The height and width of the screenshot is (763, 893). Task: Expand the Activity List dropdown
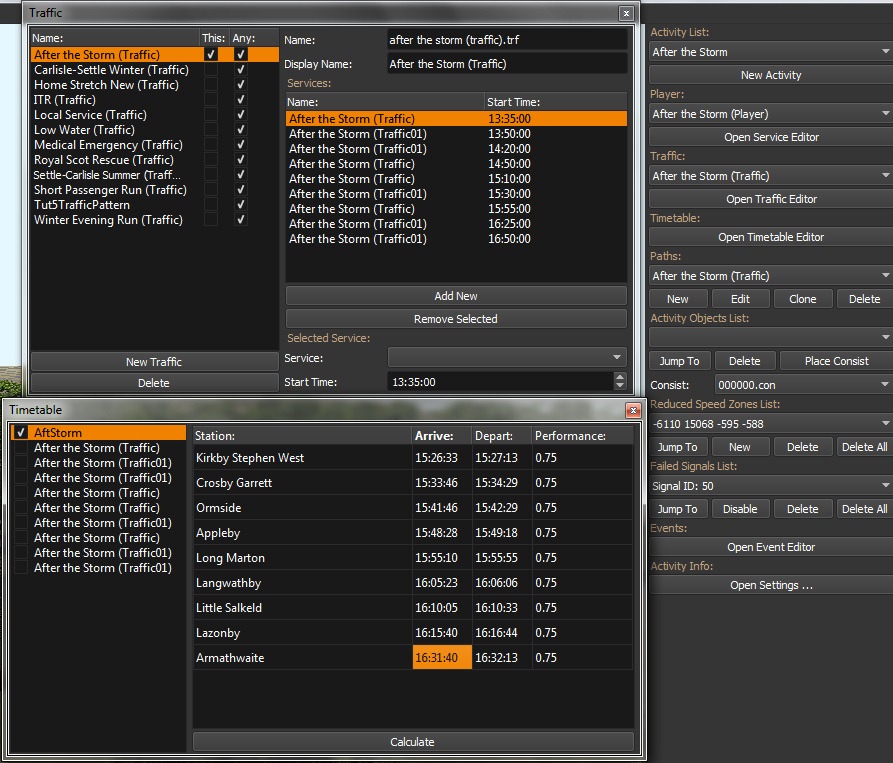click(769, 52)
